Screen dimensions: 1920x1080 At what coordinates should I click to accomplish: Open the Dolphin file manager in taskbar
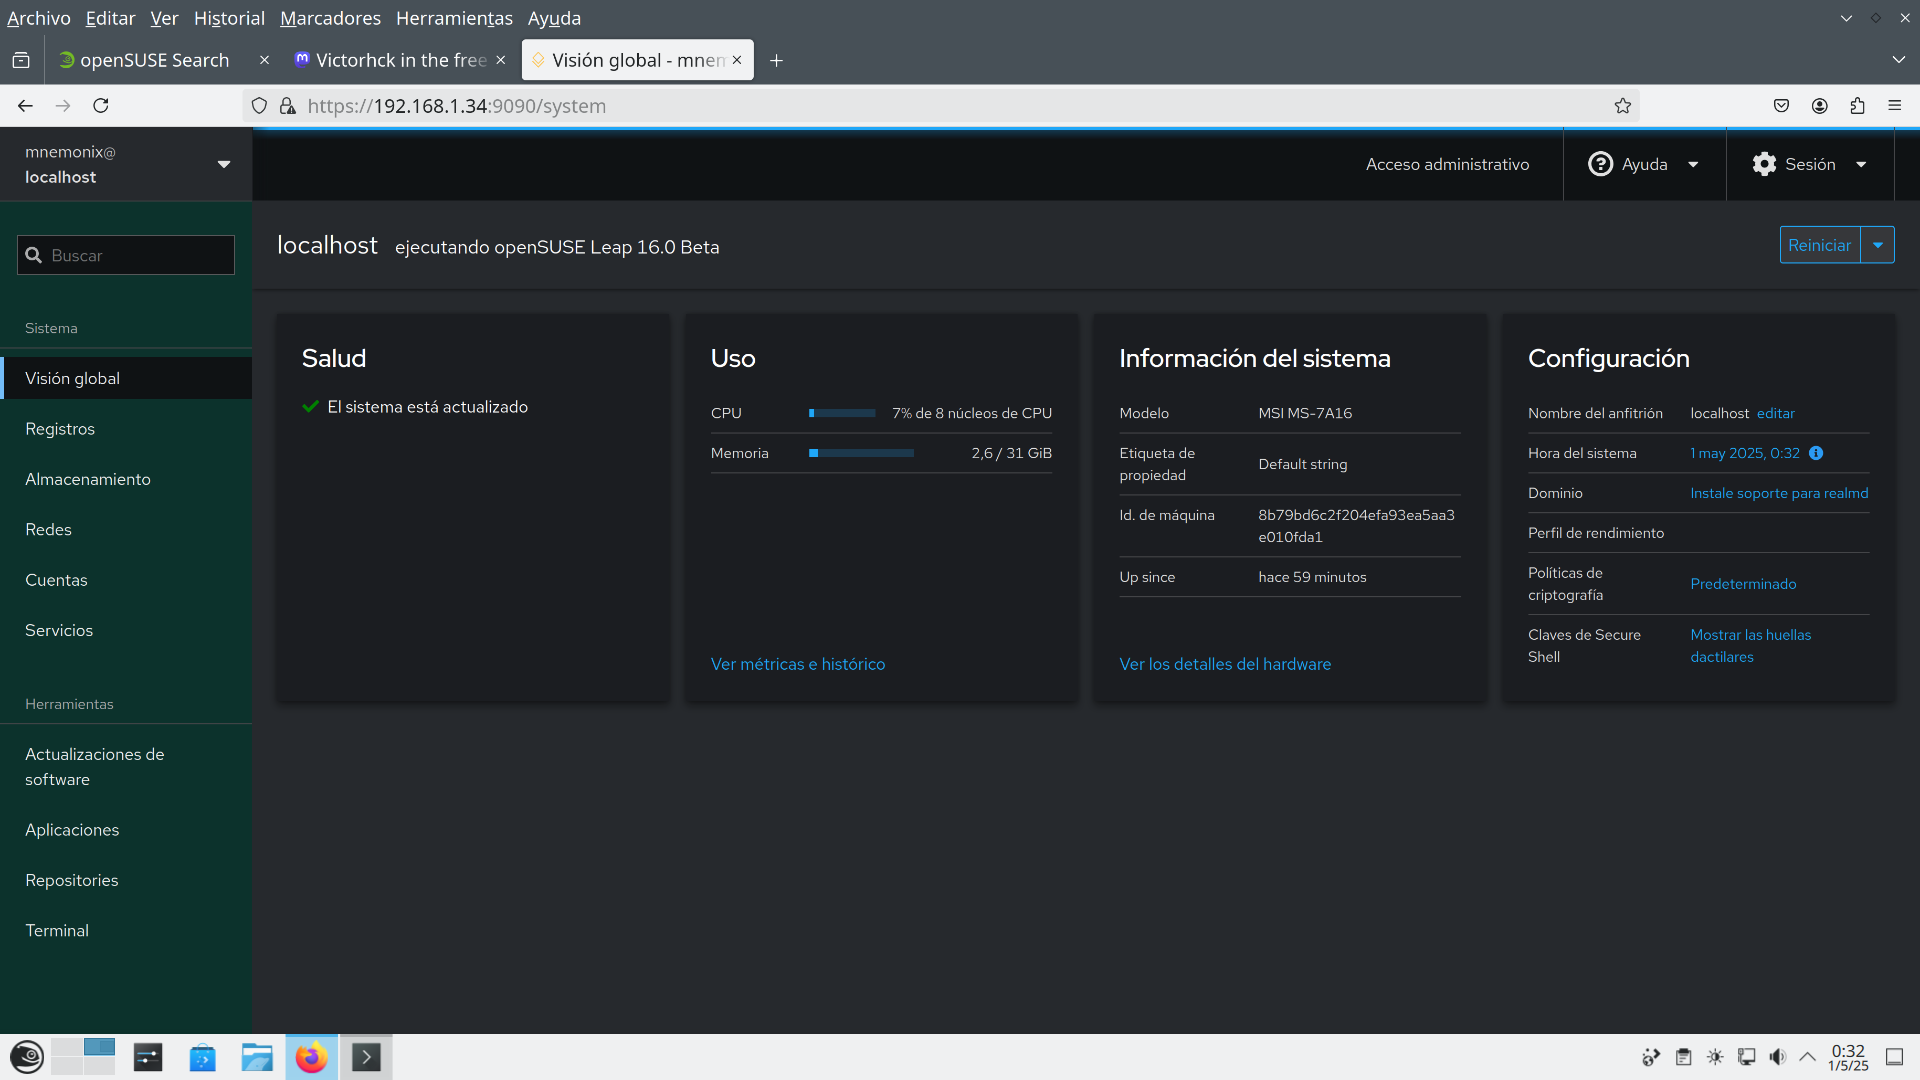[257, 1057]
